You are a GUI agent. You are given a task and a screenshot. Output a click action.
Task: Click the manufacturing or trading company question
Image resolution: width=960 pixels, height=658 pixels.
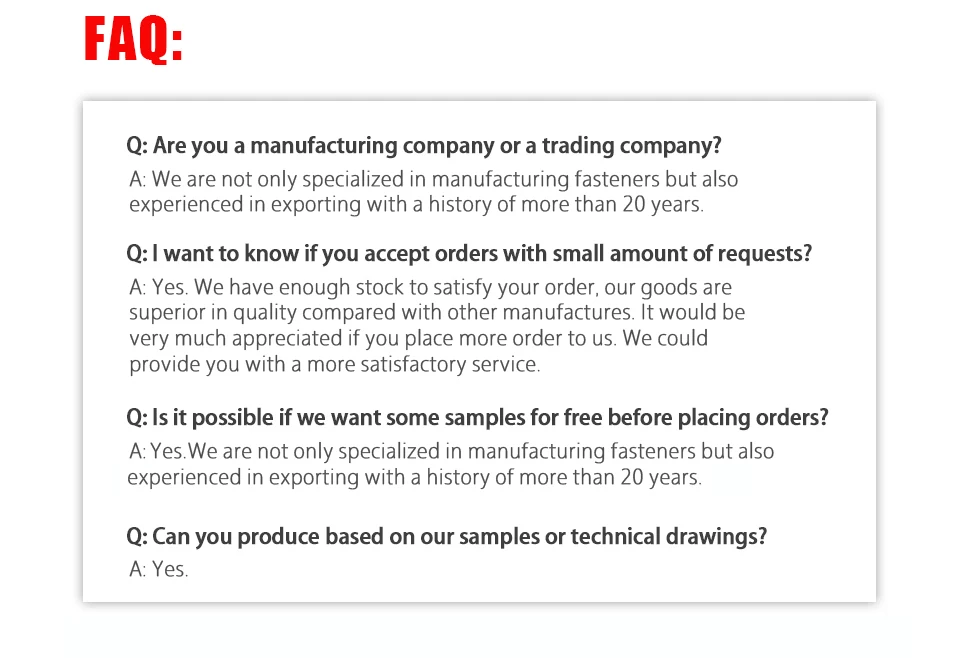423,146
